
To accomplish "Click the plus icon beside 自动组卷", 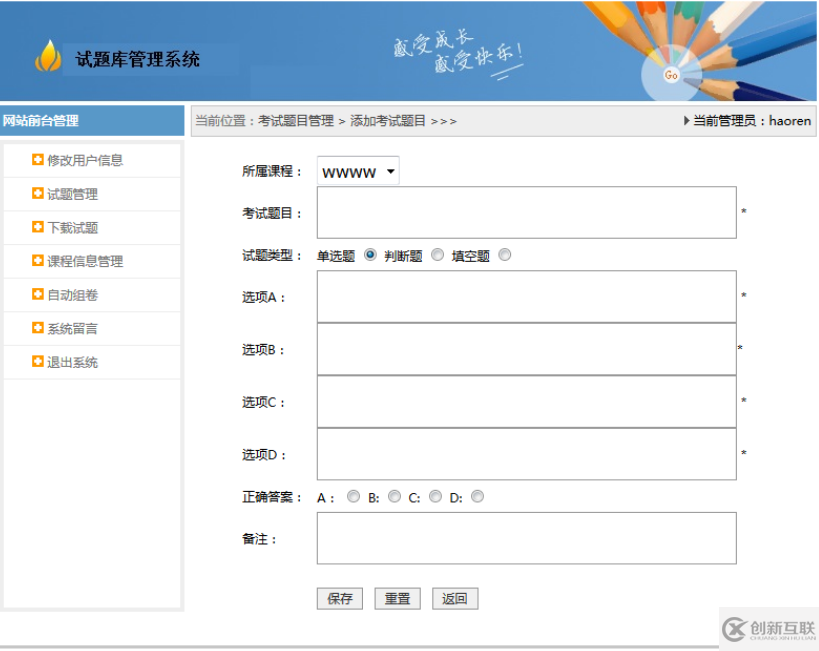I will (x=38, y=294).
